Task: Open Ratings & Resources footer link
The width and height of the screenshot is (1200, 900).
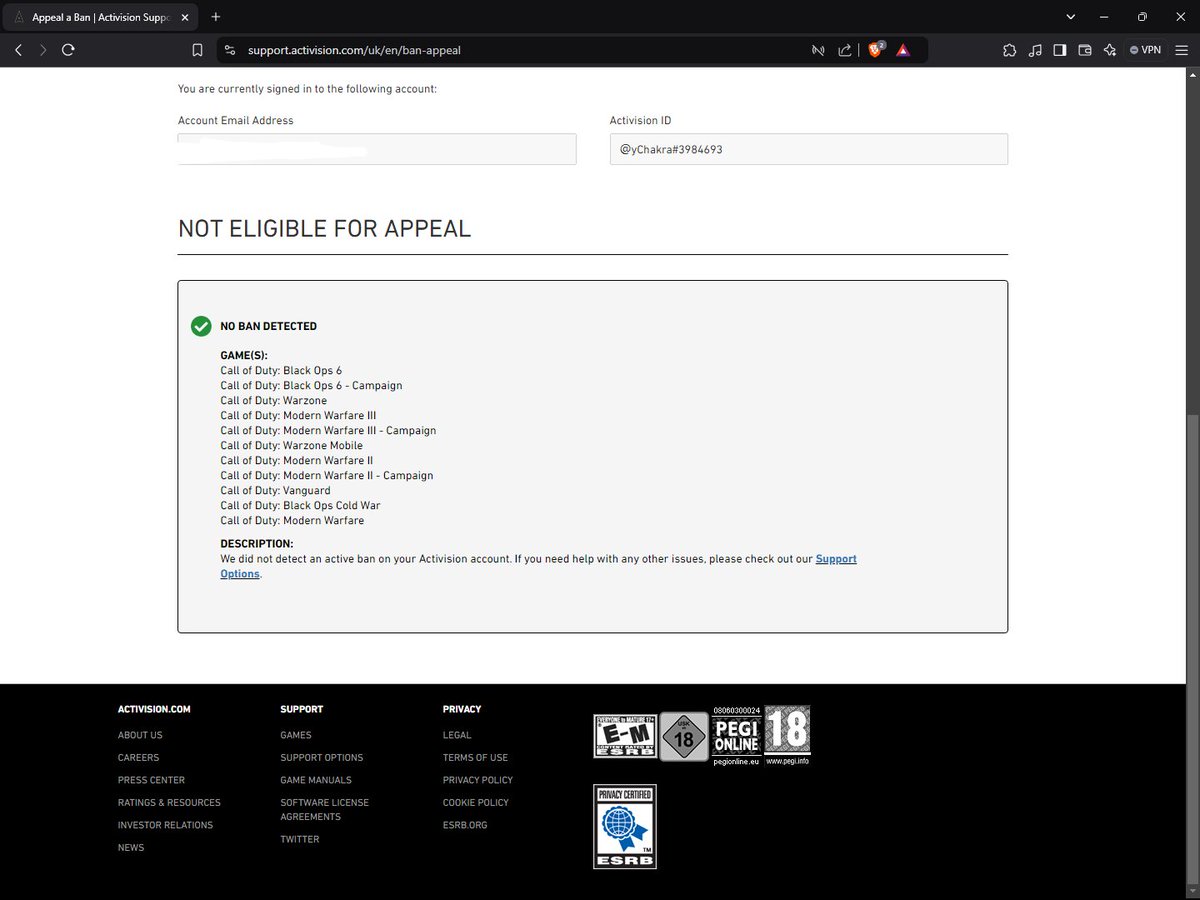Action: pyautogui.click(x=169, y=803)
